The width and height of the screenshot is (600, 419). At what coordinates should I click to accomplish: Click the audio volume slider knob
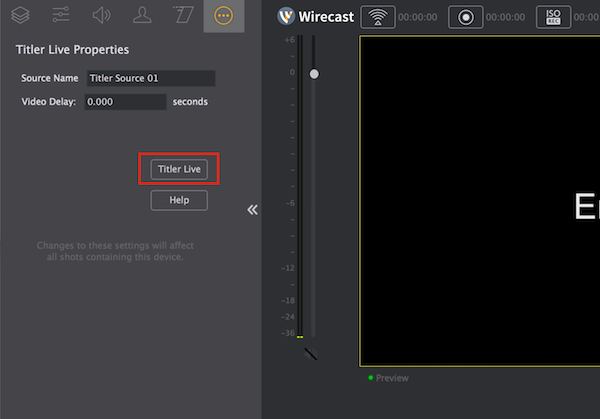pos(314,74)
